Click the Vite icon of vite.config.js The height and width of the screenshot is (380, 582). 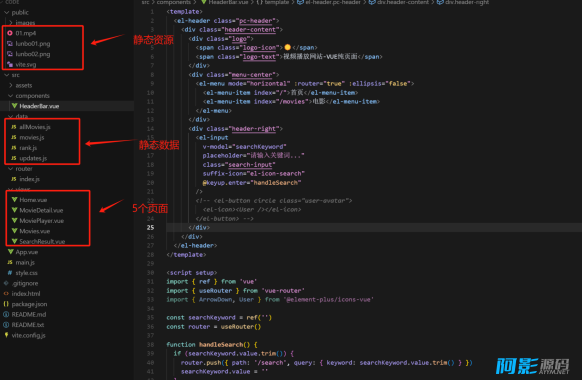click(6, 335)
